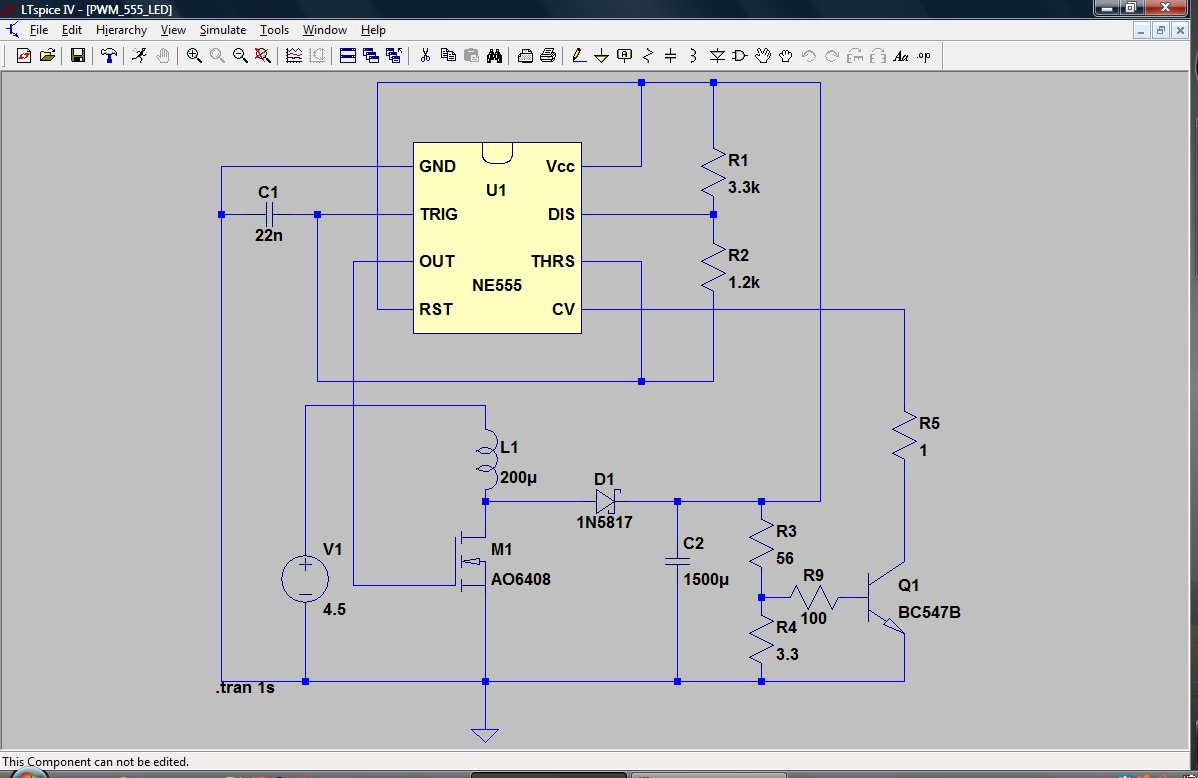The image size is (1198, 778).
Task: Open Find with the binoculars icon
Action: pyautogui.click(x=494, y=56)
